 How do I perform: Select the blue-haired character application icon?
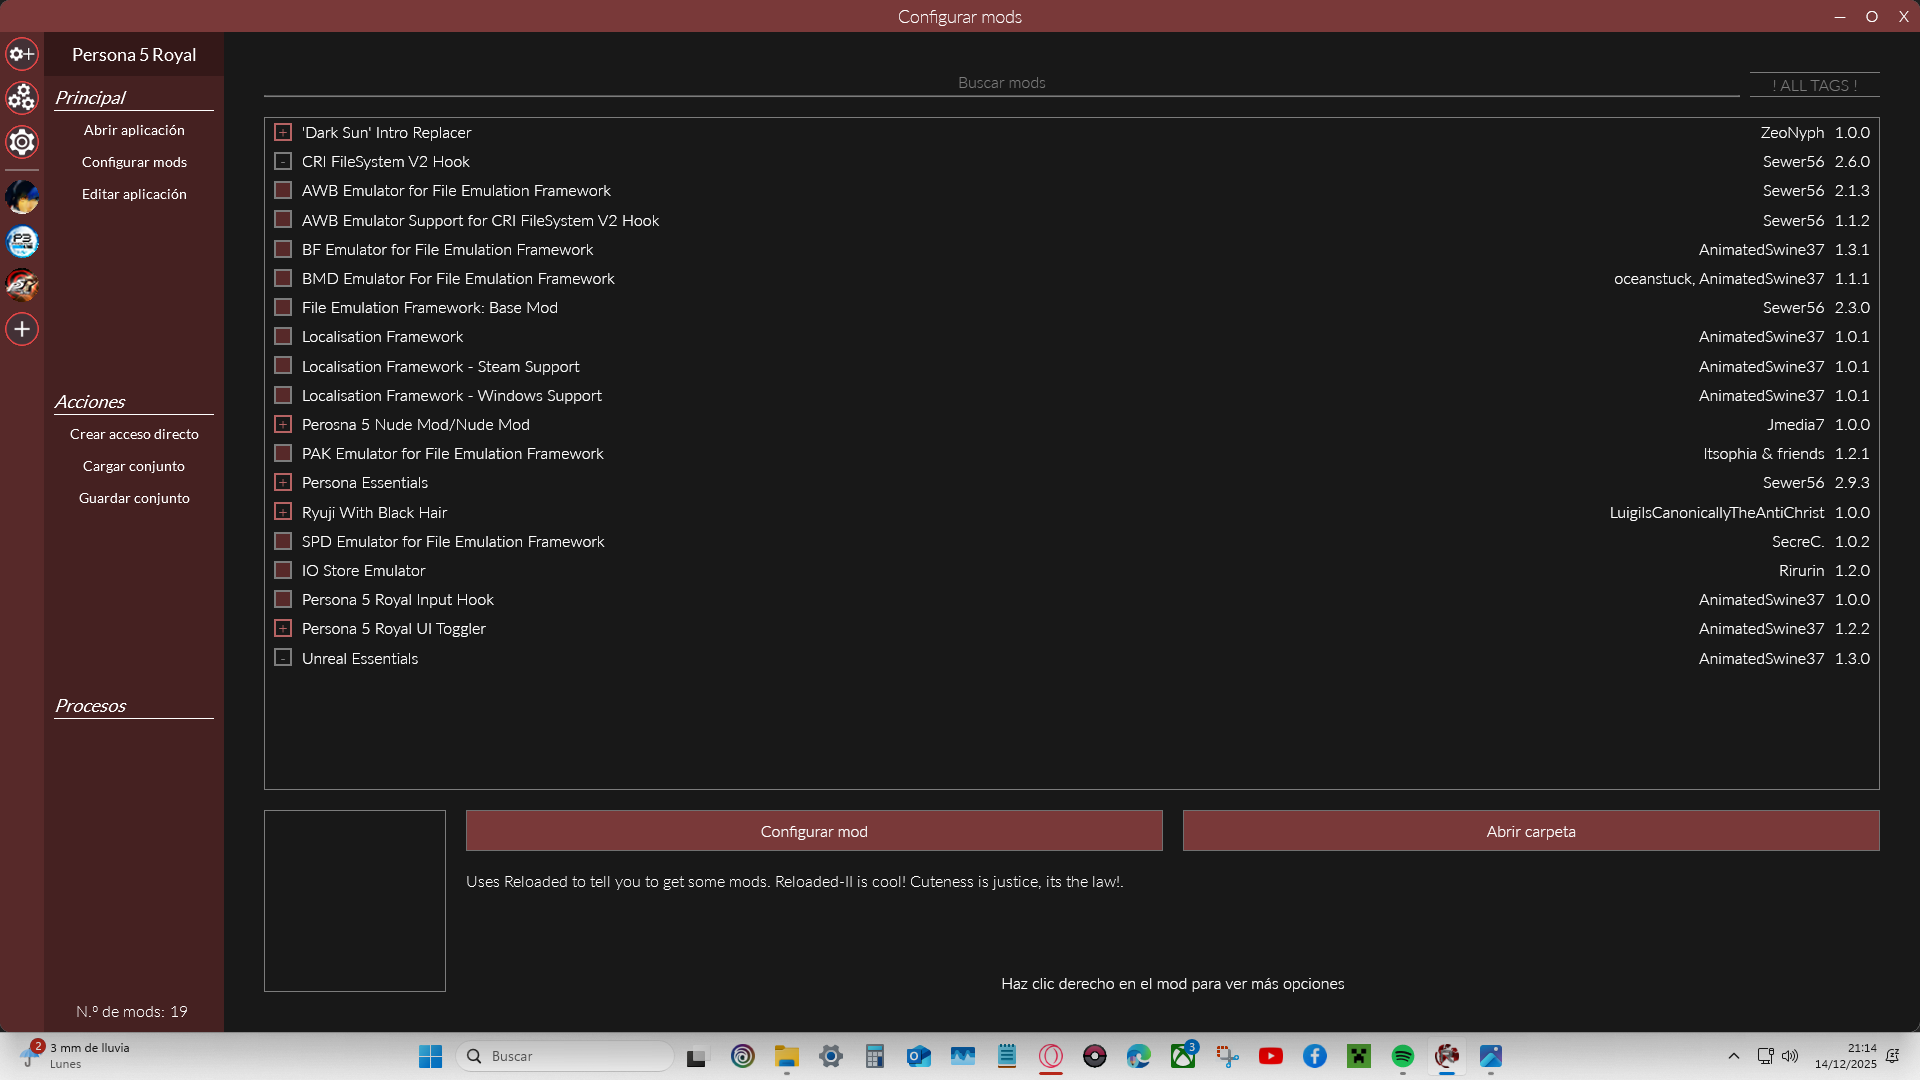pyautogui.click(x=22, y=197)
